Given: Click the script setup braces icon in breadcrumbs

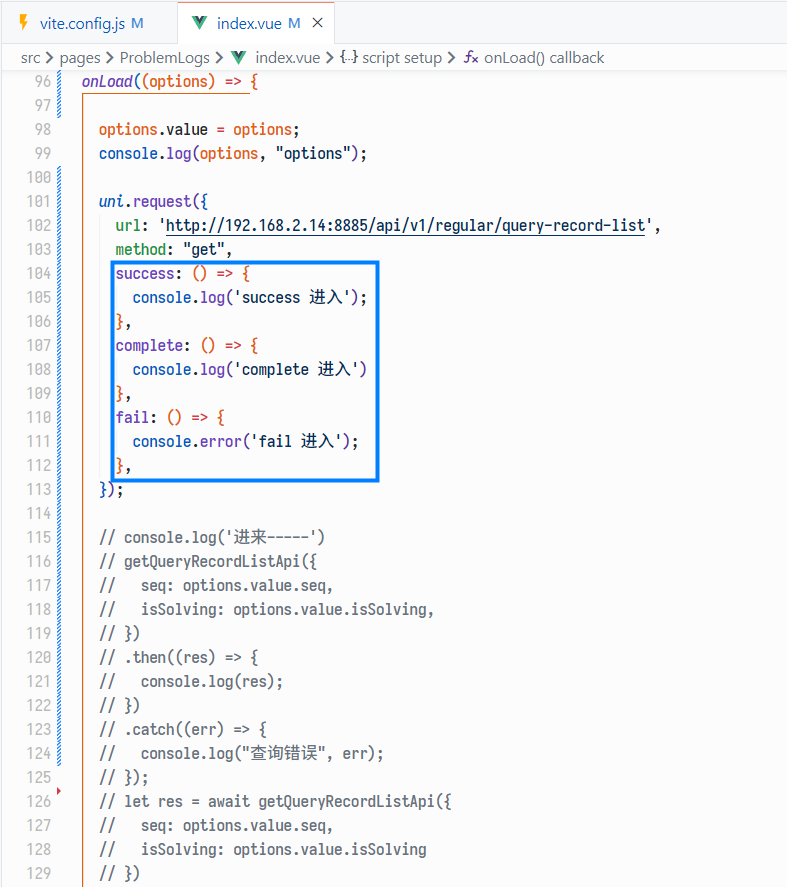Looking at the screenshot, I should coord(349,58).
